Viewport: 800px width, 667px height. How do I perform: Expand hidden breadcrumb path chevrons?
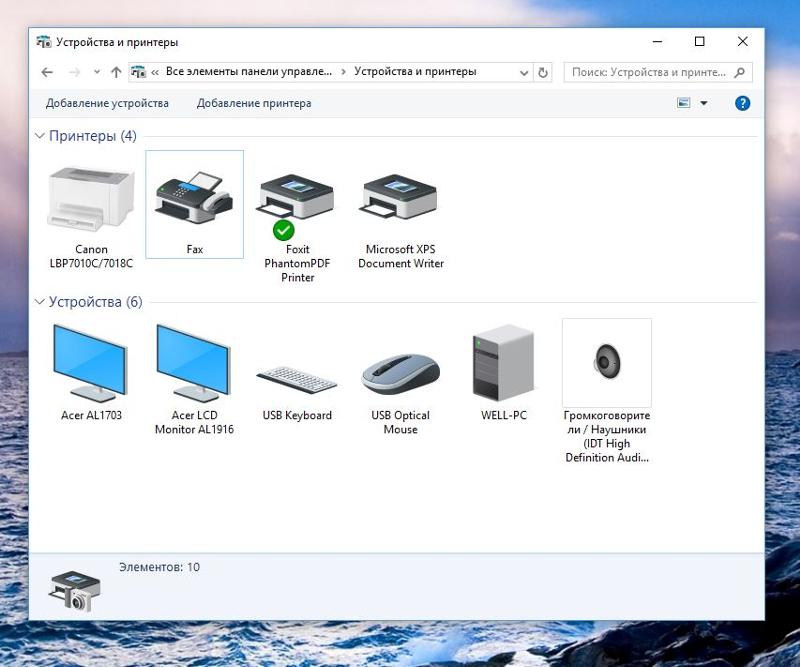click(155, 72)
